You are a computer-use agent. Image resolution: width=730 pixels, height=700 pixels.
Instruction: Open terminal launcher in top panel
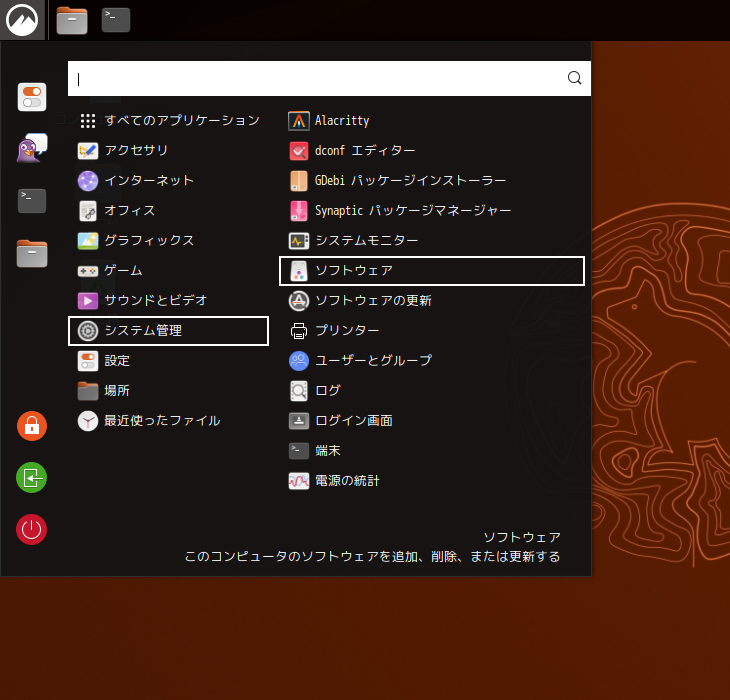coord(116,20)
